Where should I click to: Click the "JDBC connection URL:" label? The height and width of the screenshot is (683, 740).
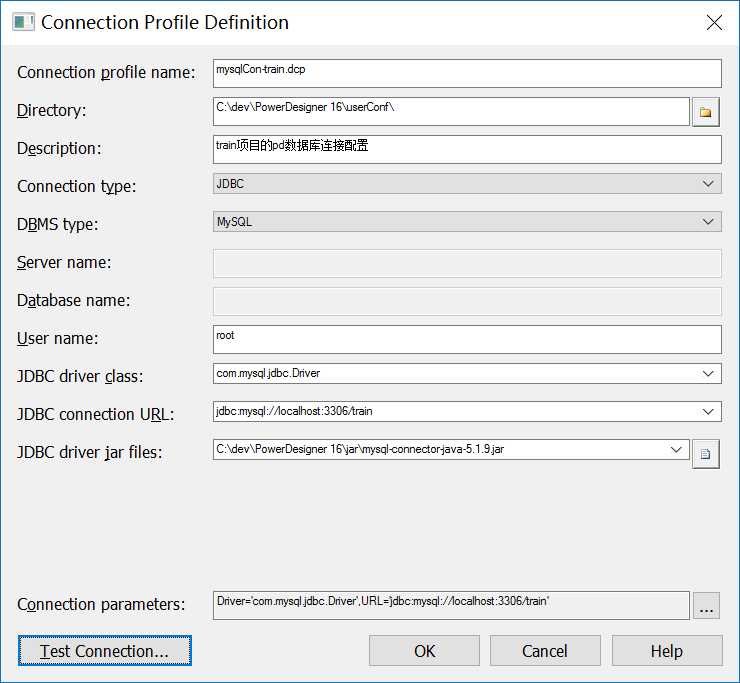tap(96, 414)
